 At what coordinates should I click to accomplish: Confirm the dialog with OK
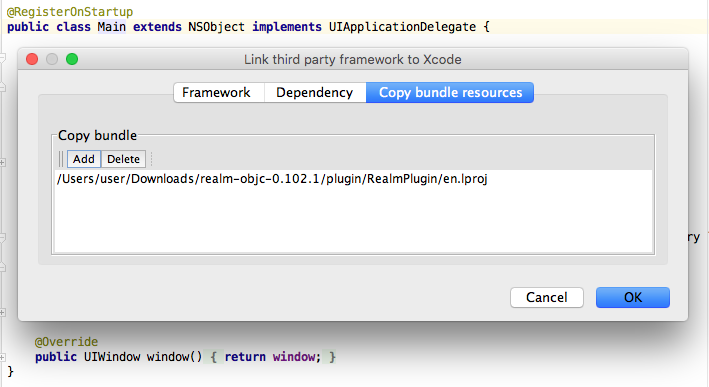point(633,297)
